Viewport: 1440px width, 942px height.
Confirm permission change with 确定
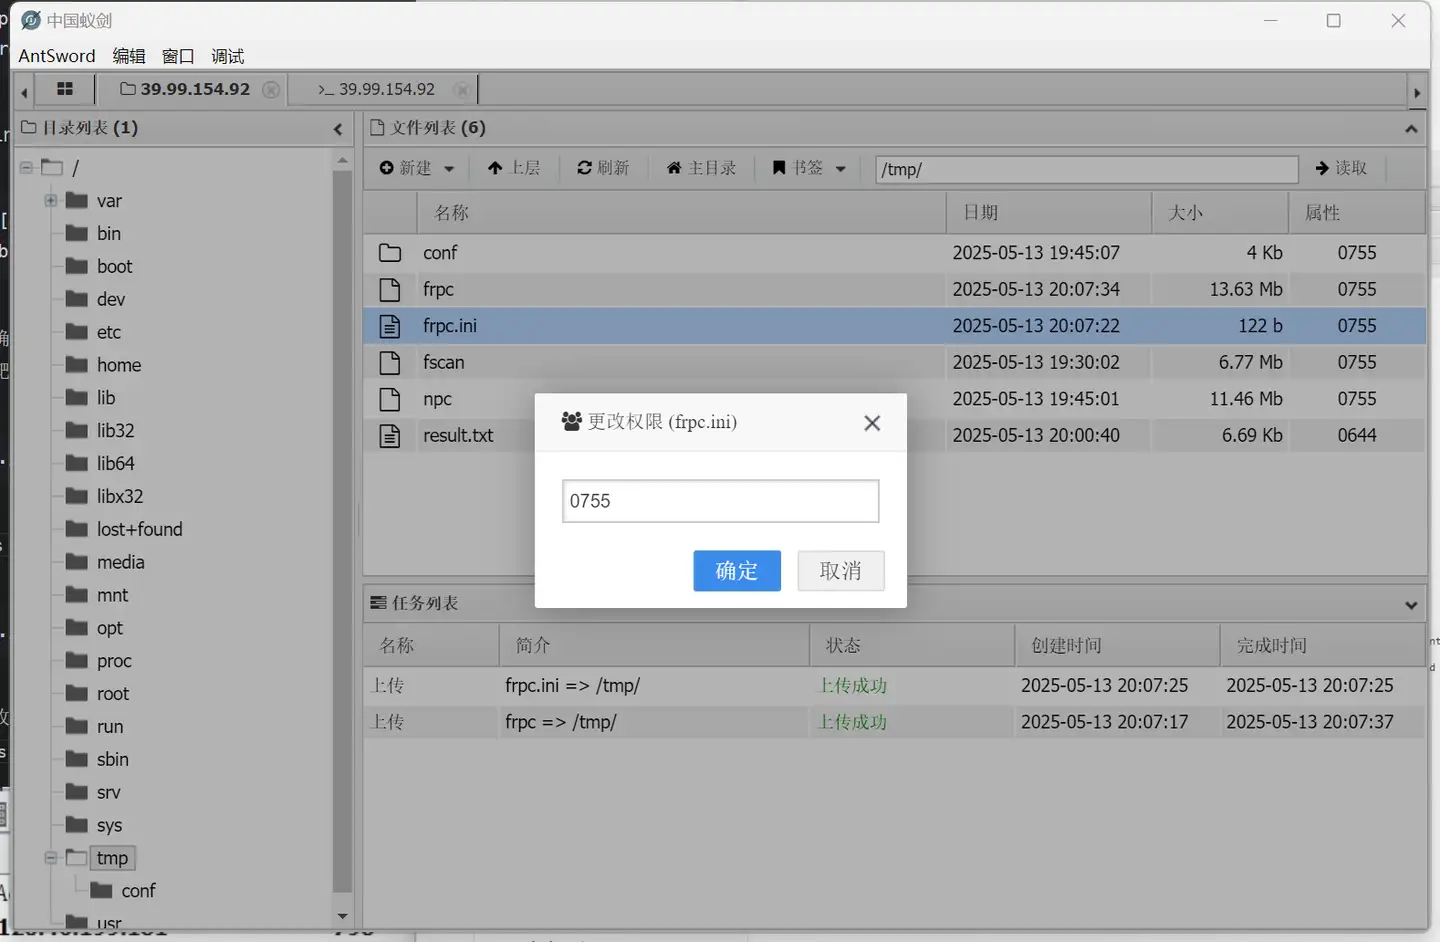[x=737, y=571]
